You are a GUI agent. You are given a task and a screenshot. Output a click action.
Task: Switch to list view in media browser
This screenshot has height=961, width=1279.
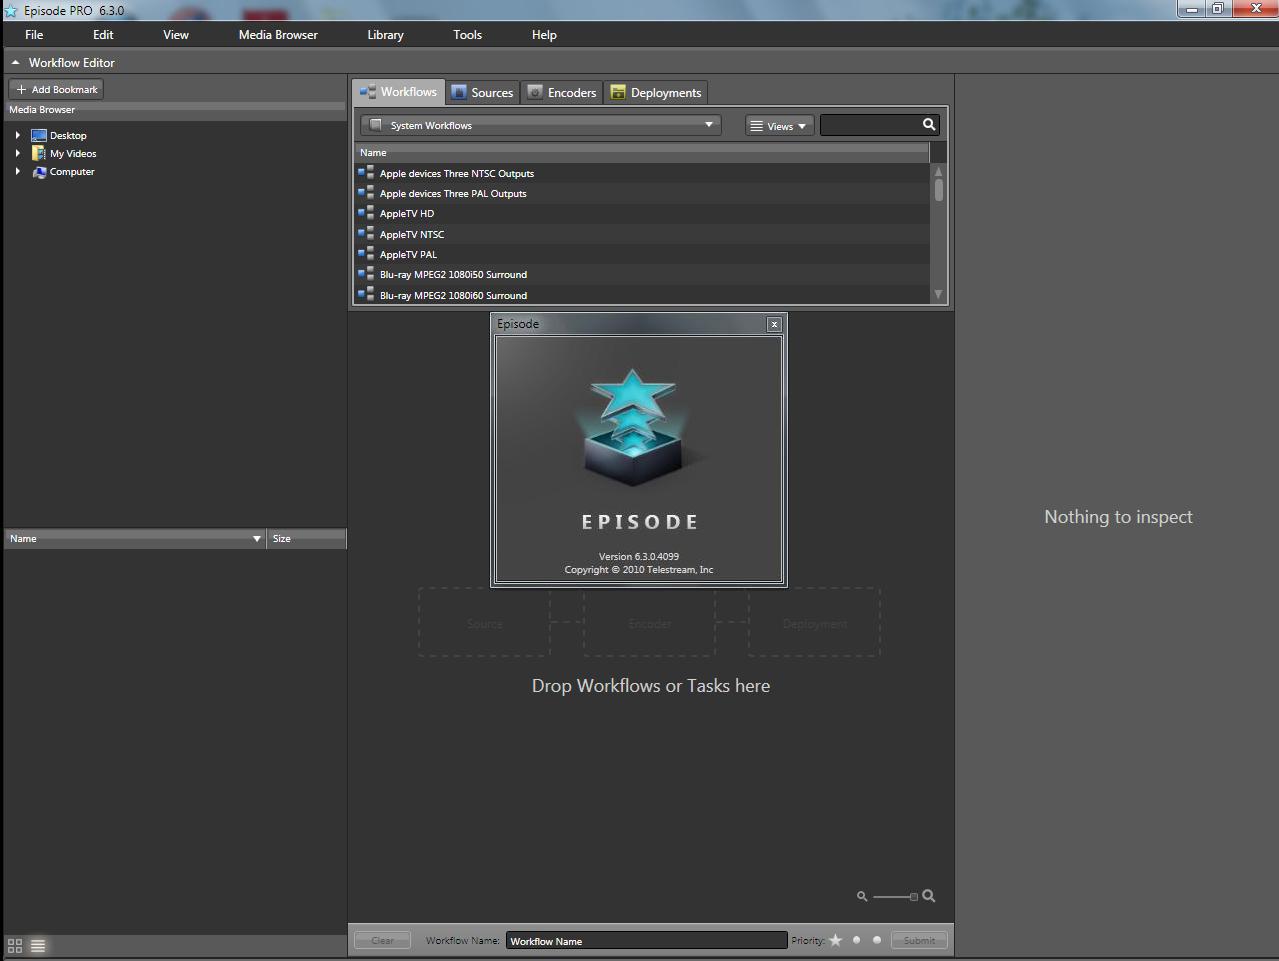coord(38,945)
